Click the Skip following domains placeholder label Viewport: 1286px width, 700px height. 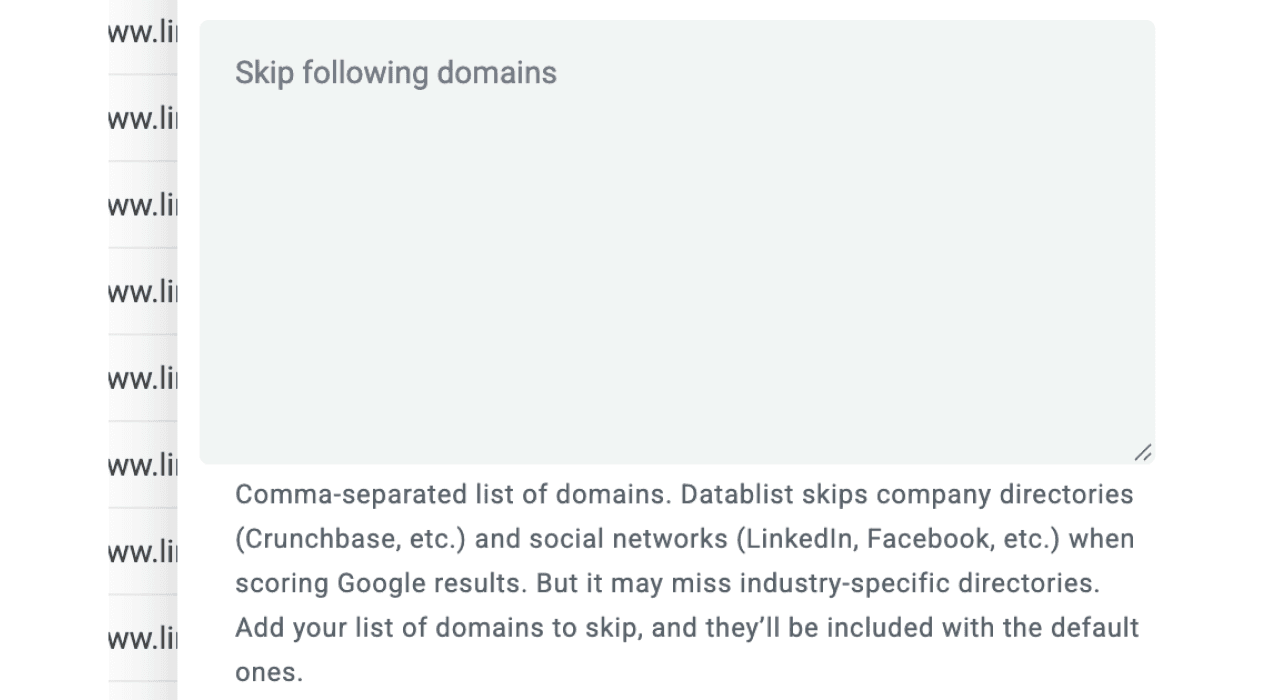[x=395, y=72]
